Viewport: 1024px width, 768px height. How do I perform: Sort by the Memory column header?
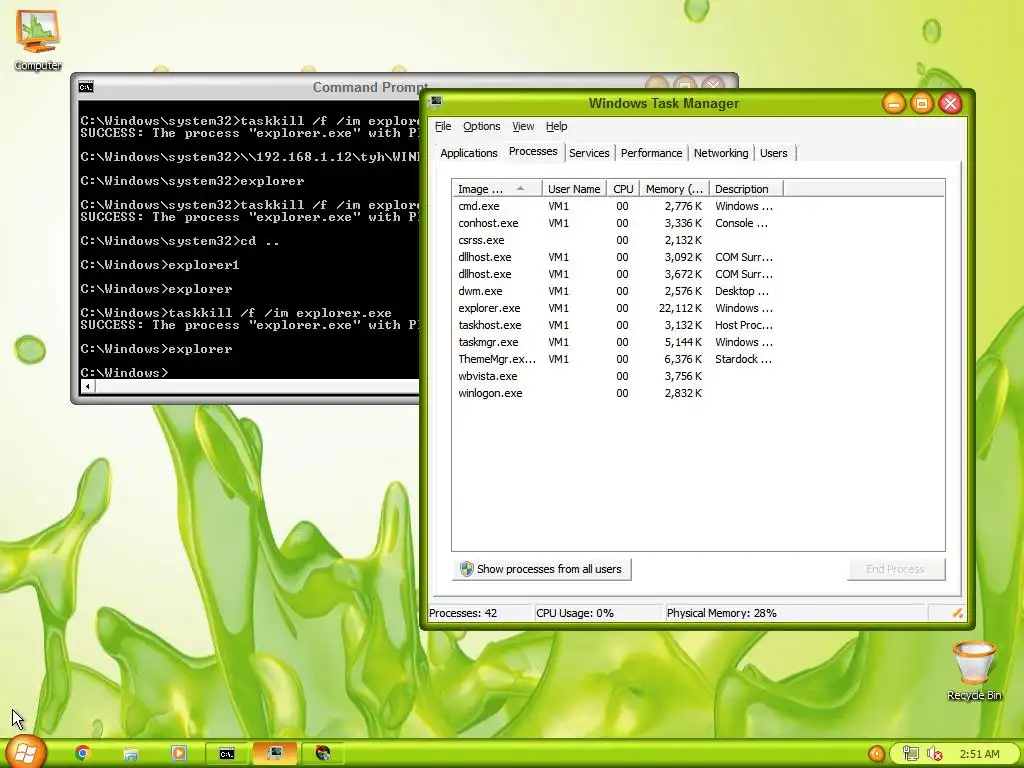coord(674,189)
